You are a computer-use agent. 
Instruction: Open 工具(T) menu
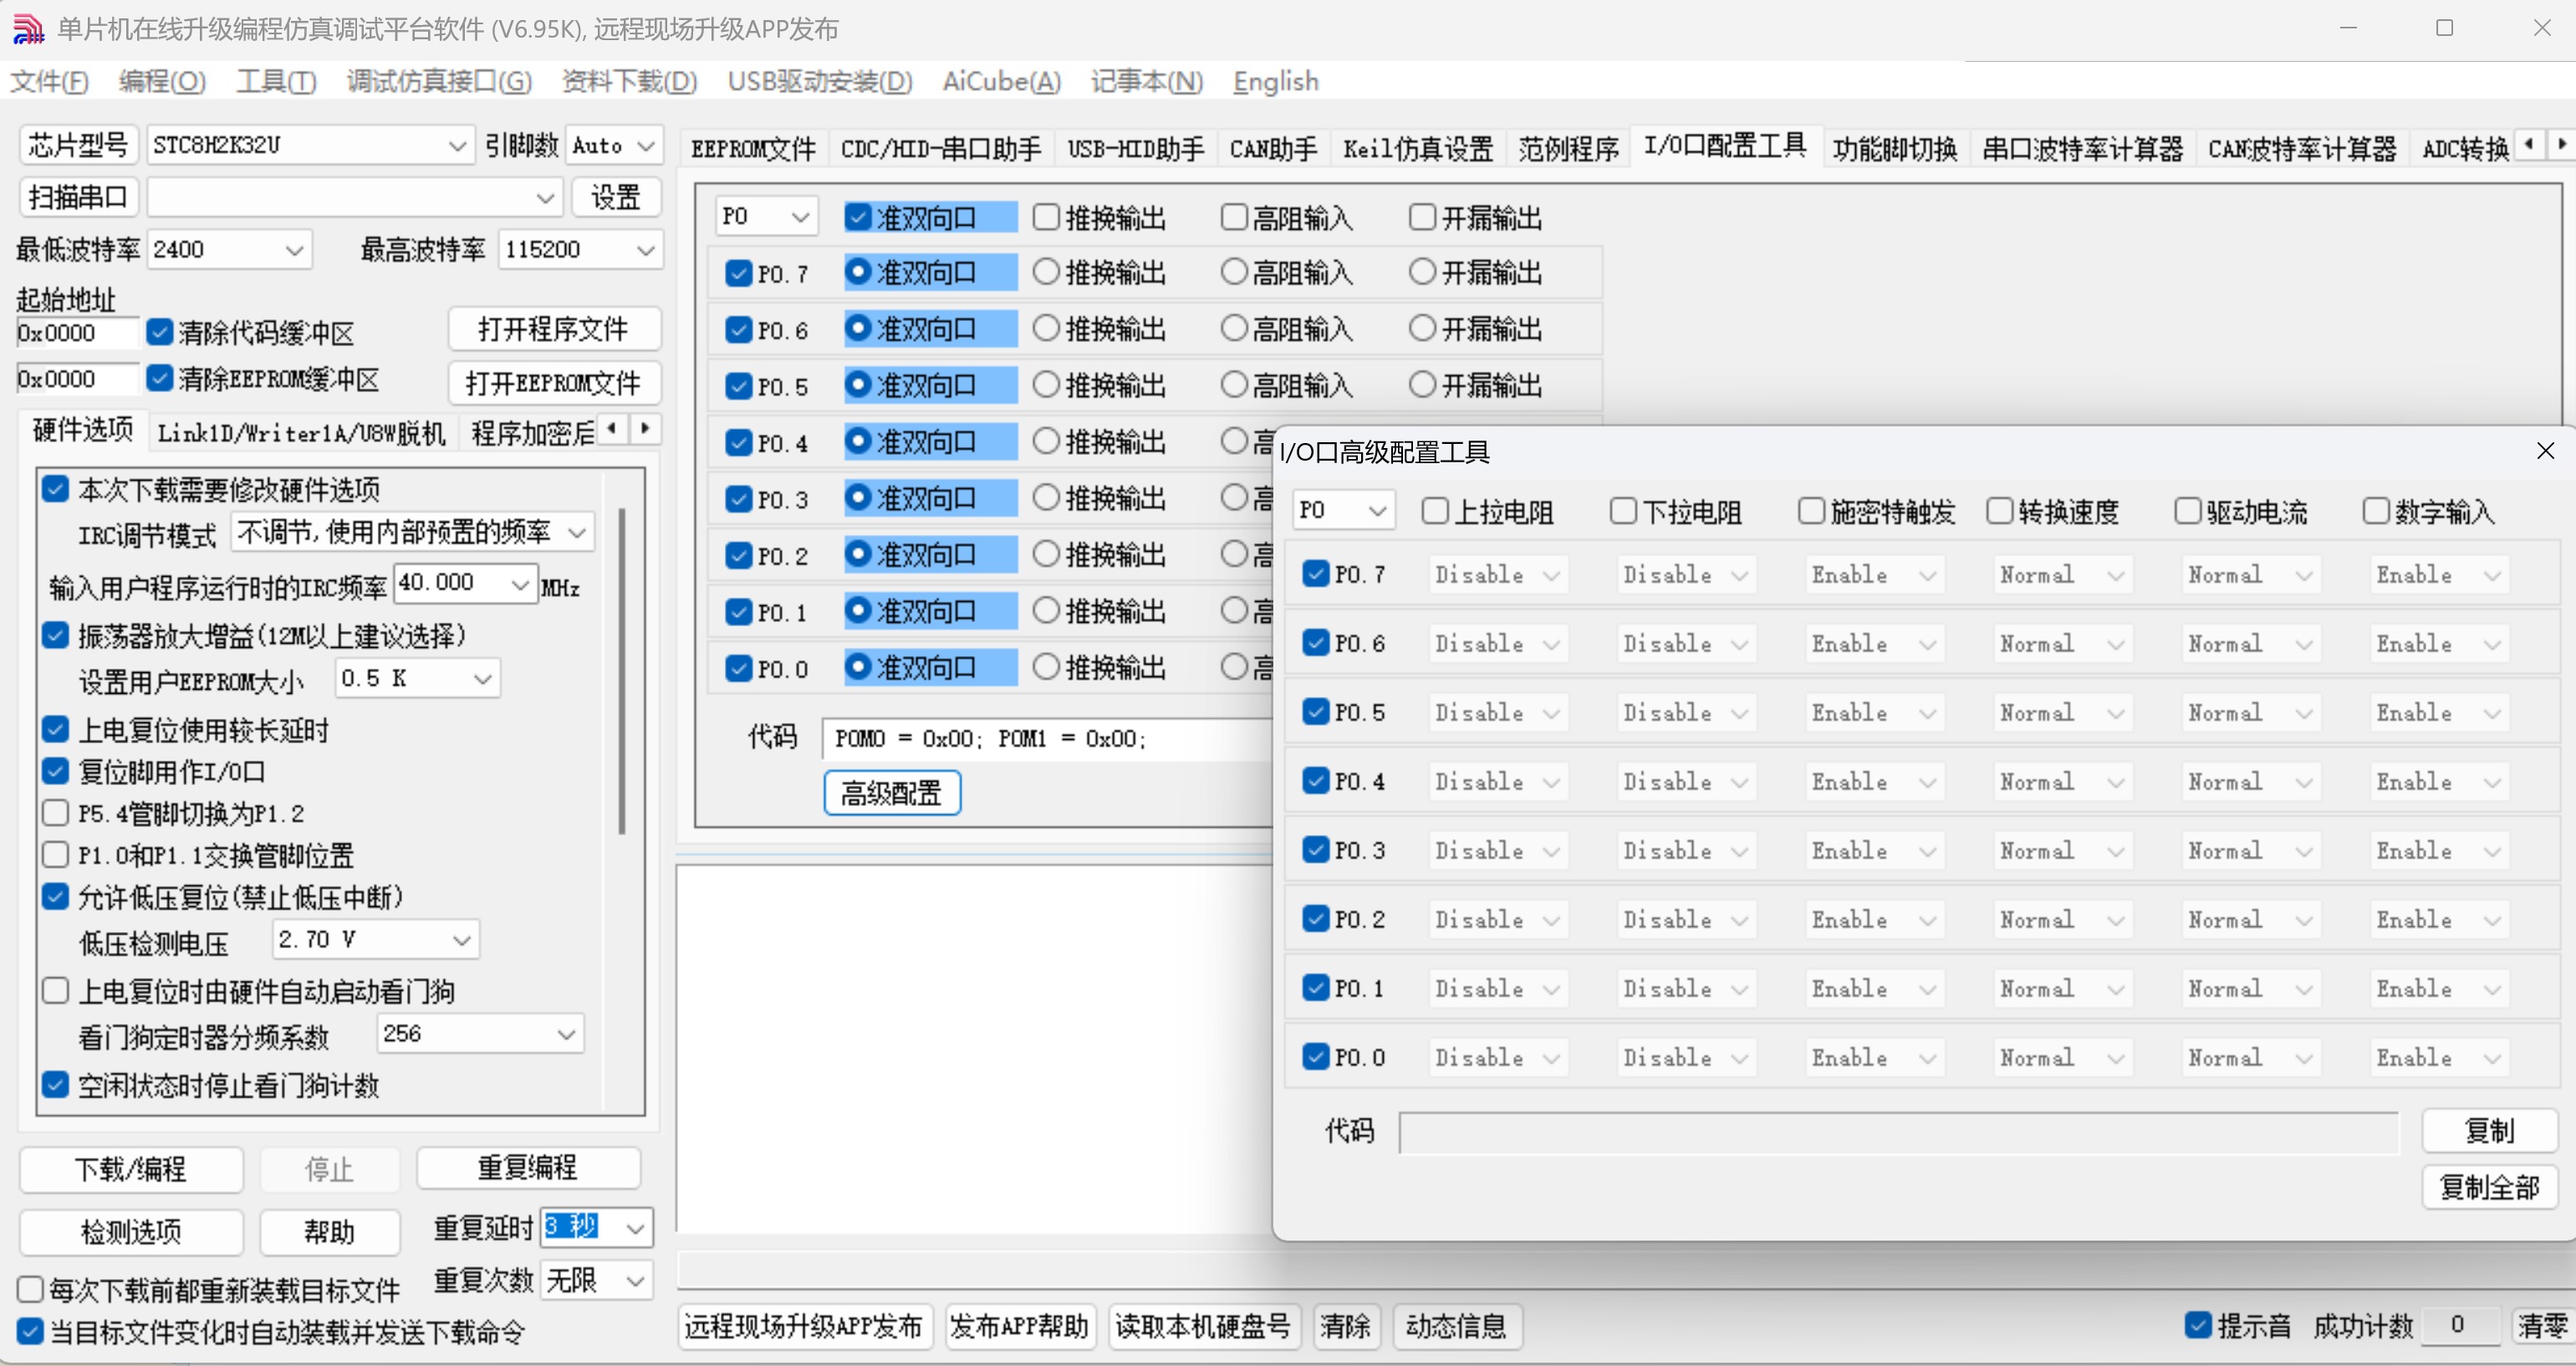click(x=276, y=81)
